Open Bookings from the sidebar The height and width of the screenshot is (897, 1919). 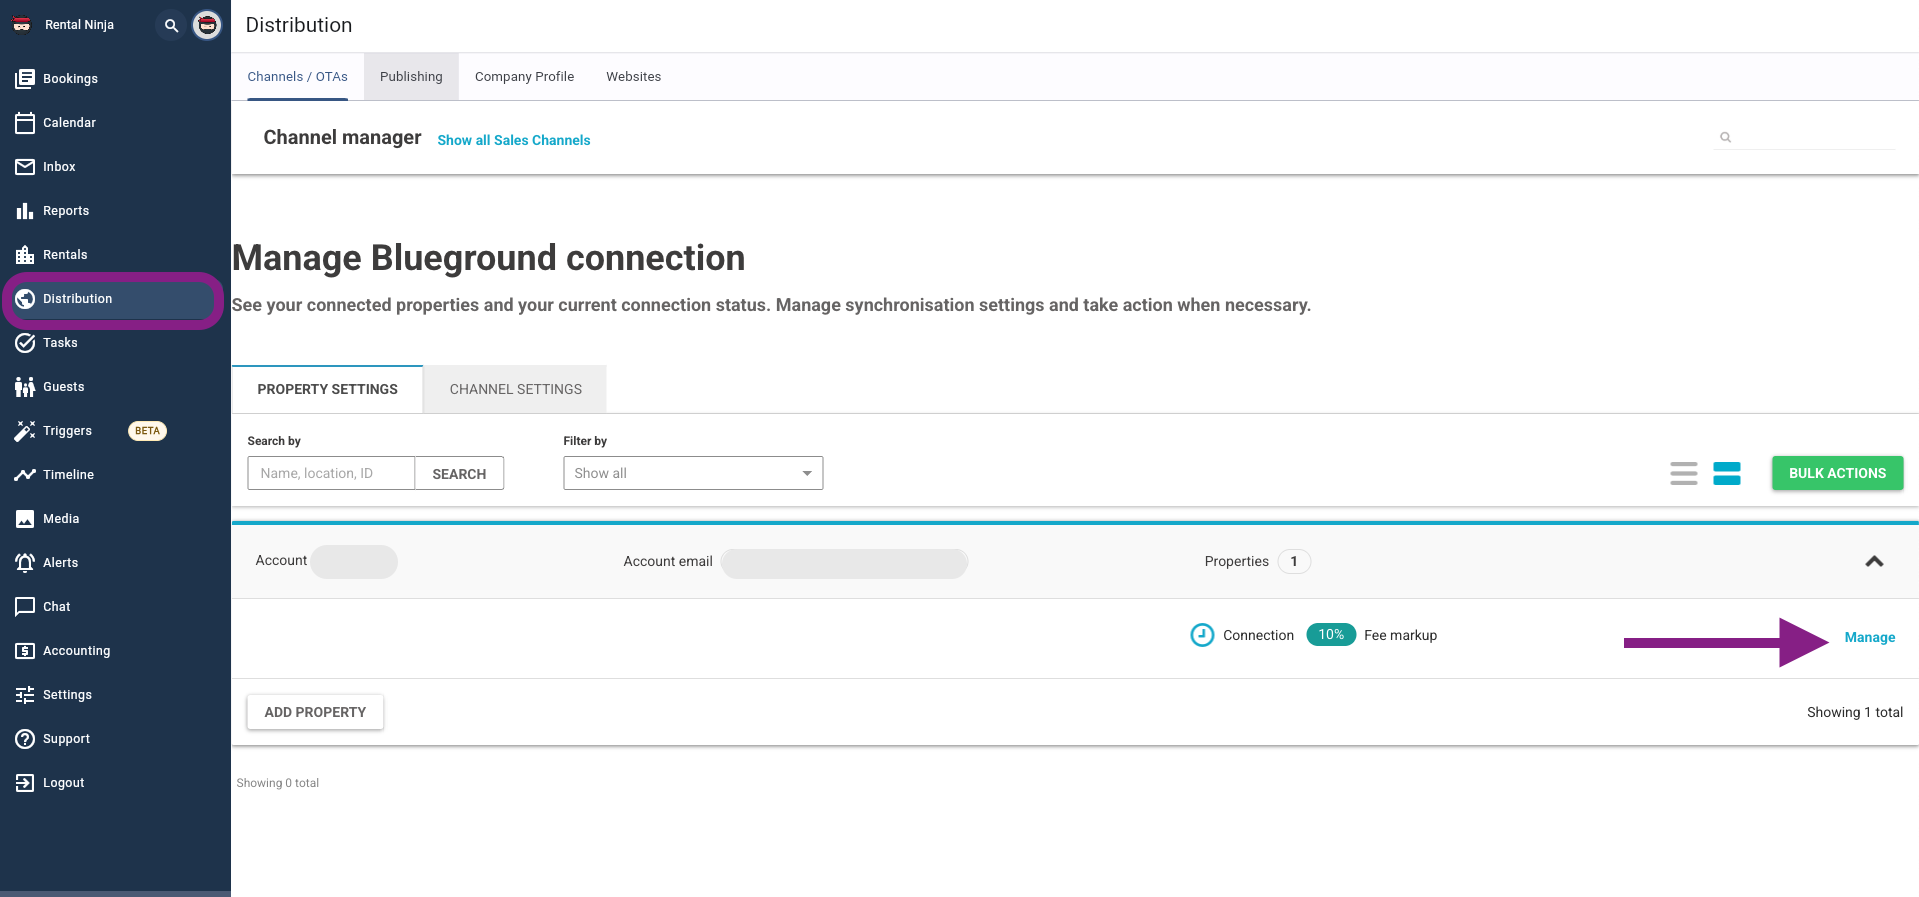pyautogui.click(x=70, y=79)
